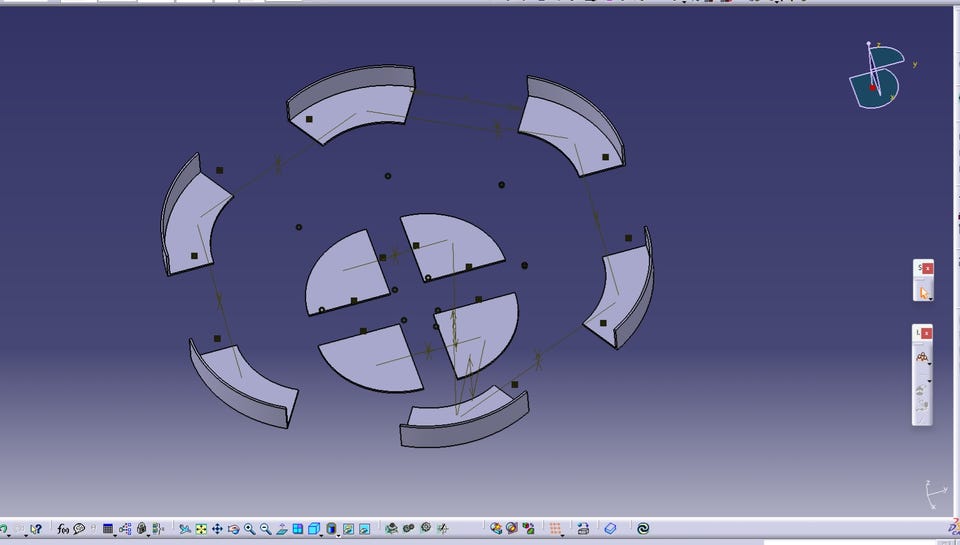Close the Select floating toolbar
Screen dimensions: 960x545
[928, 268]
